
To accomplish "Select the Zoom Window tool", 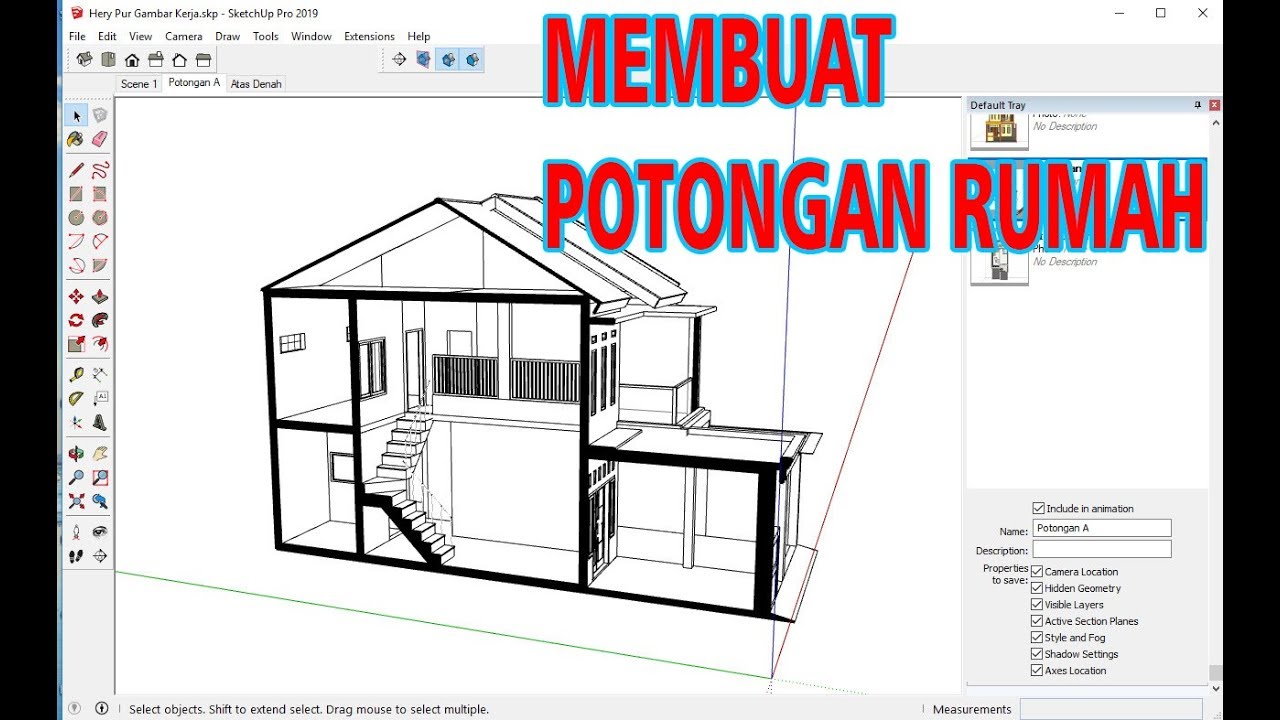I will point(100,478).
